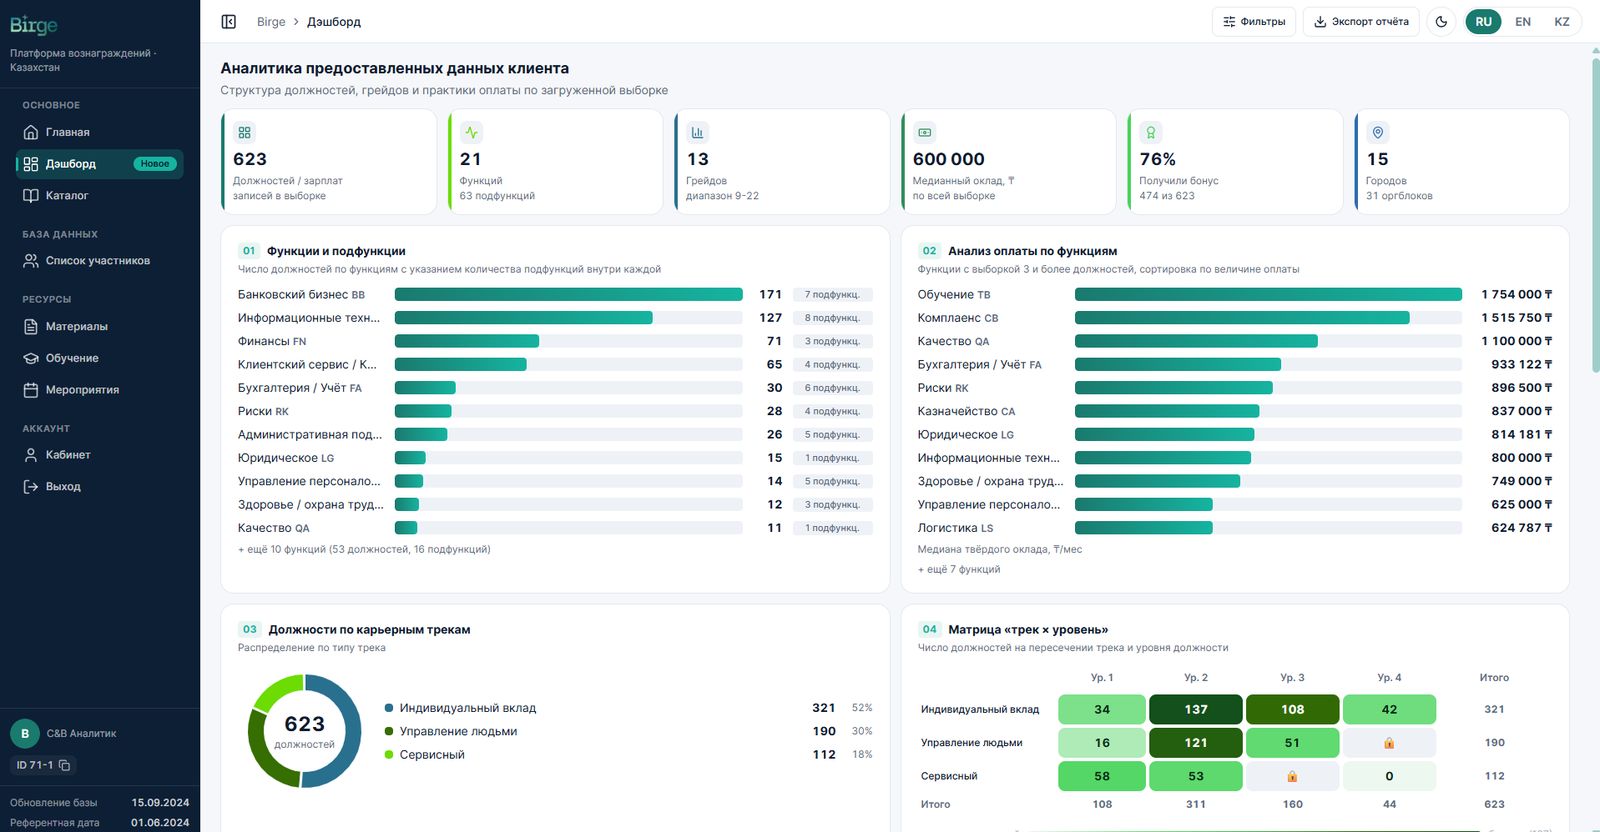Open Обучение in the sidebar
Screen dimensions: 1600x832
(100, 358)
